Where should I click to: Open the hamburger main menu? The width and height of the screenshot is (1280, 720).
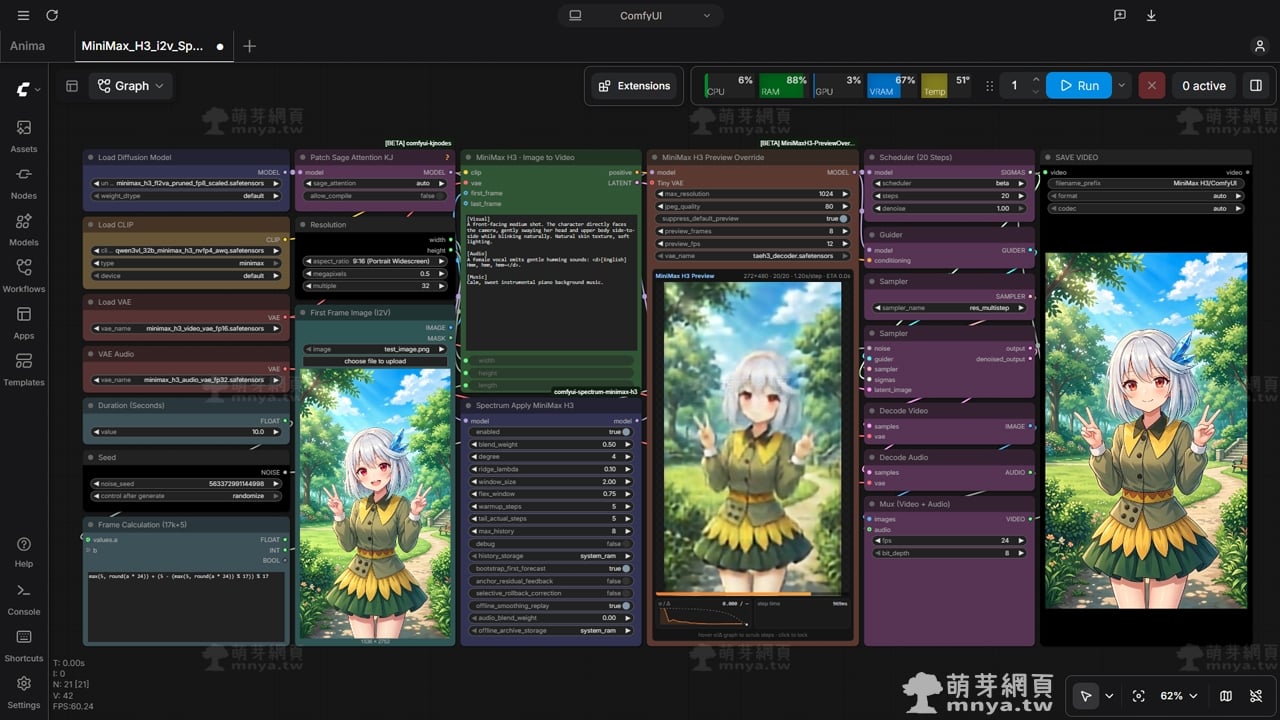[x=23, y=16]
